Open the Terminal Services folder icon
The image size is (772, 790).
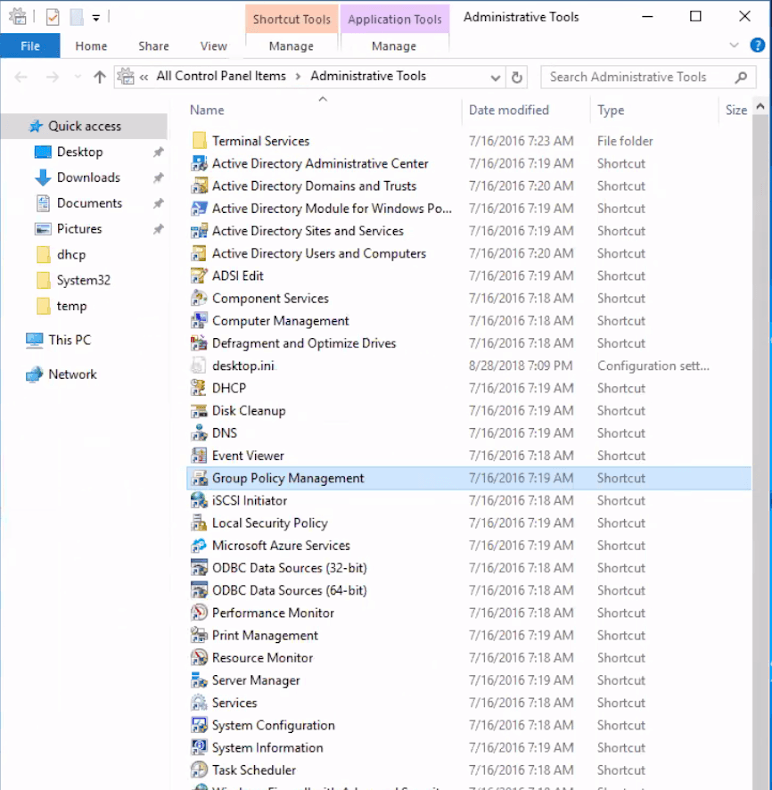[199, 141]
